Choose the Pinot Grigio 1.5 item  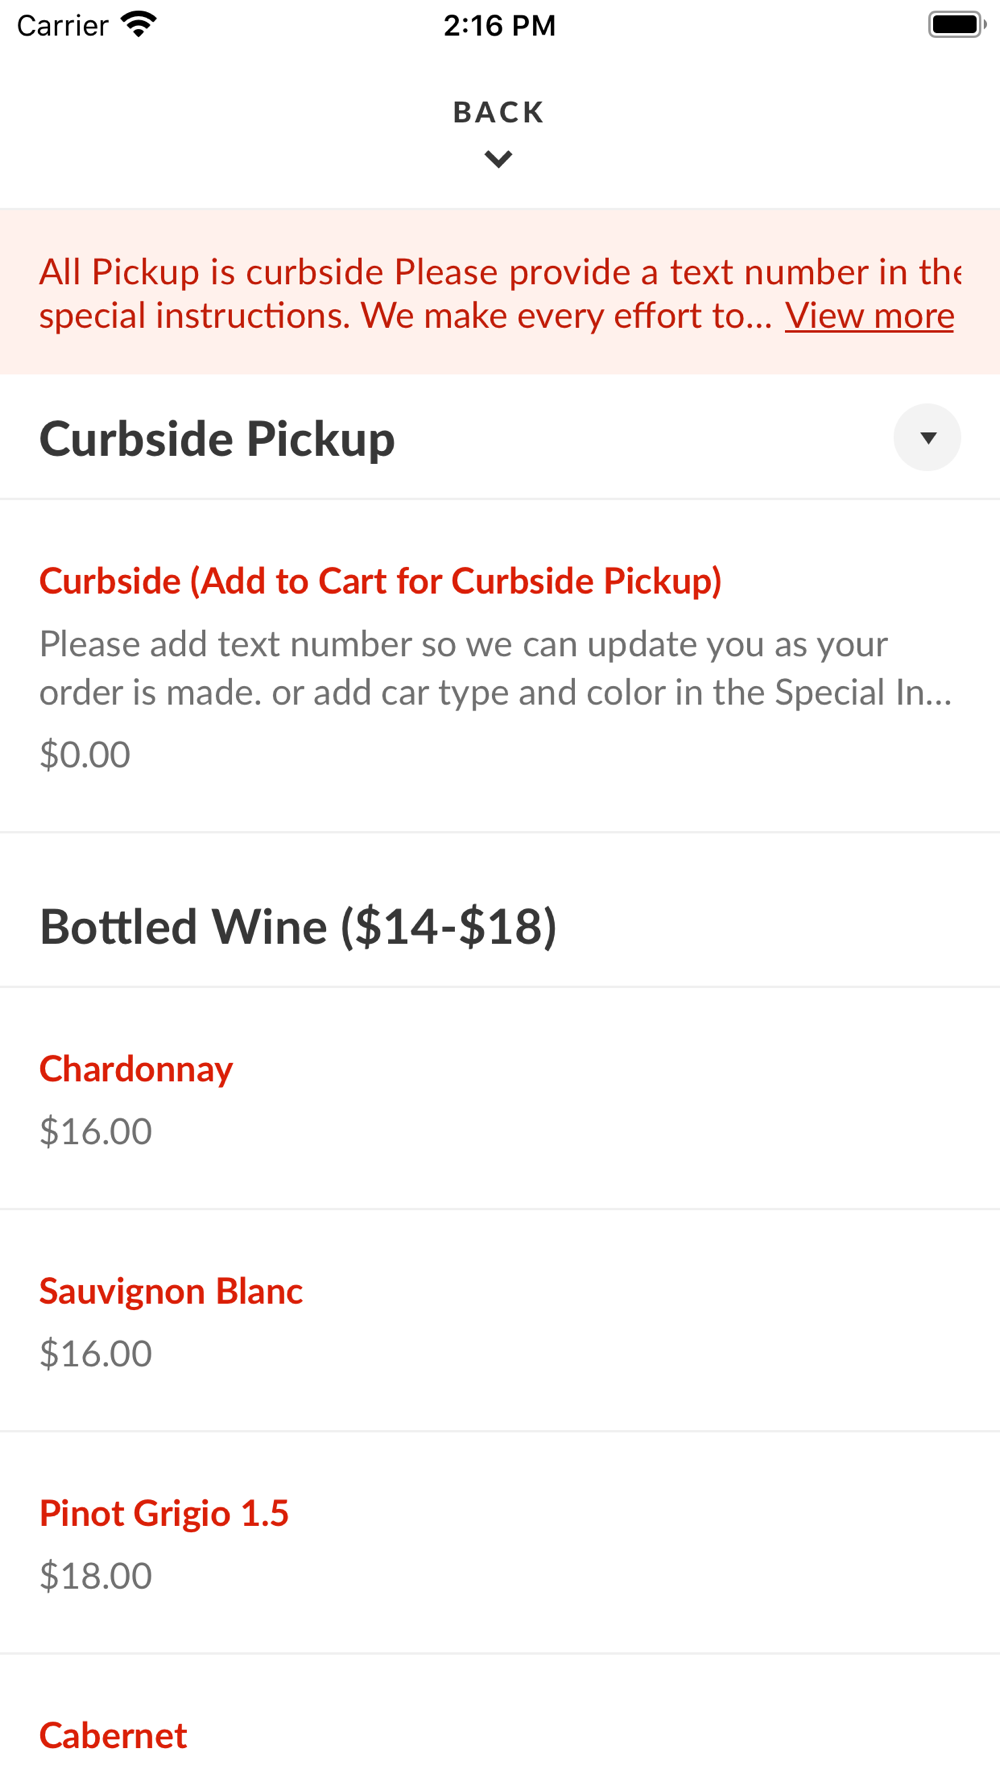tap(164, 1513)
